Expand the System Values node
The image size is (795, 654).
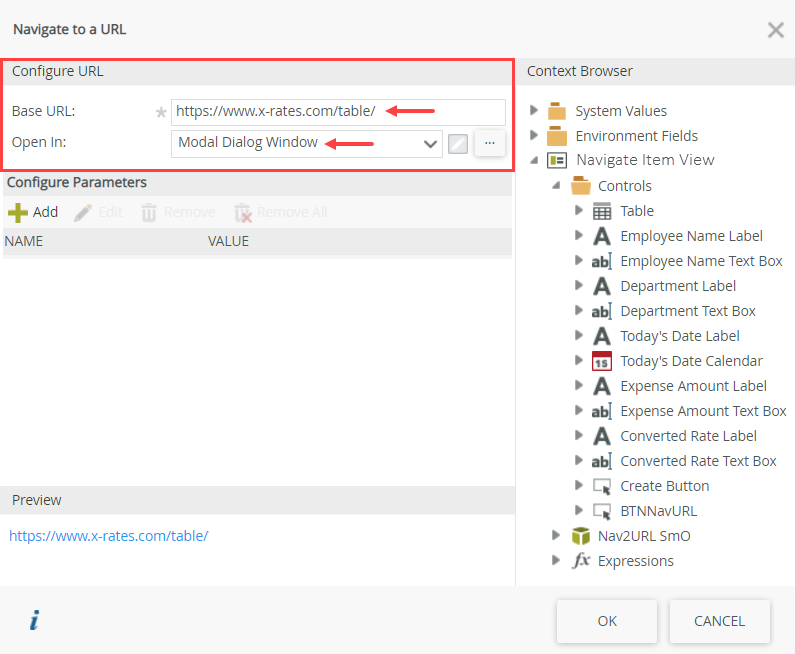pos(533,110)
